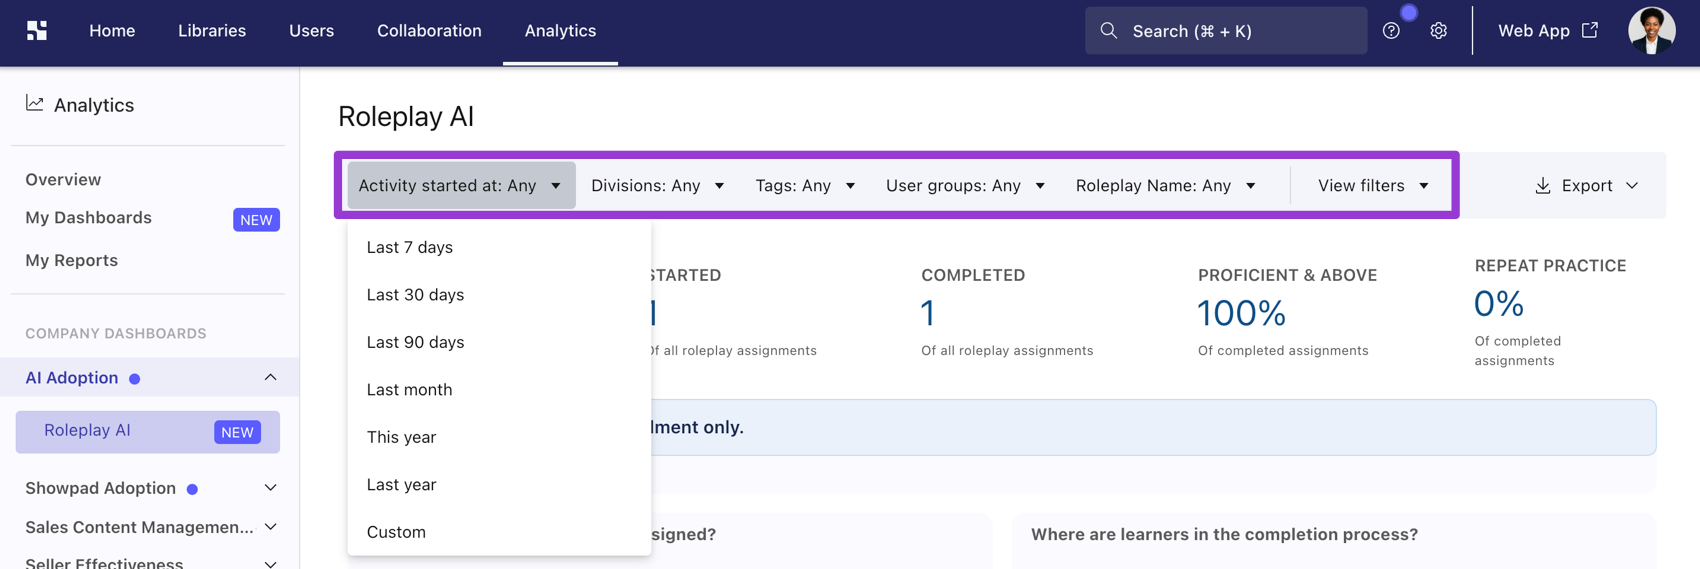Click the search magnifier icon
Image resolution: width=1700 pixels, height=569 pixels.
click(x=1109, y=31)
